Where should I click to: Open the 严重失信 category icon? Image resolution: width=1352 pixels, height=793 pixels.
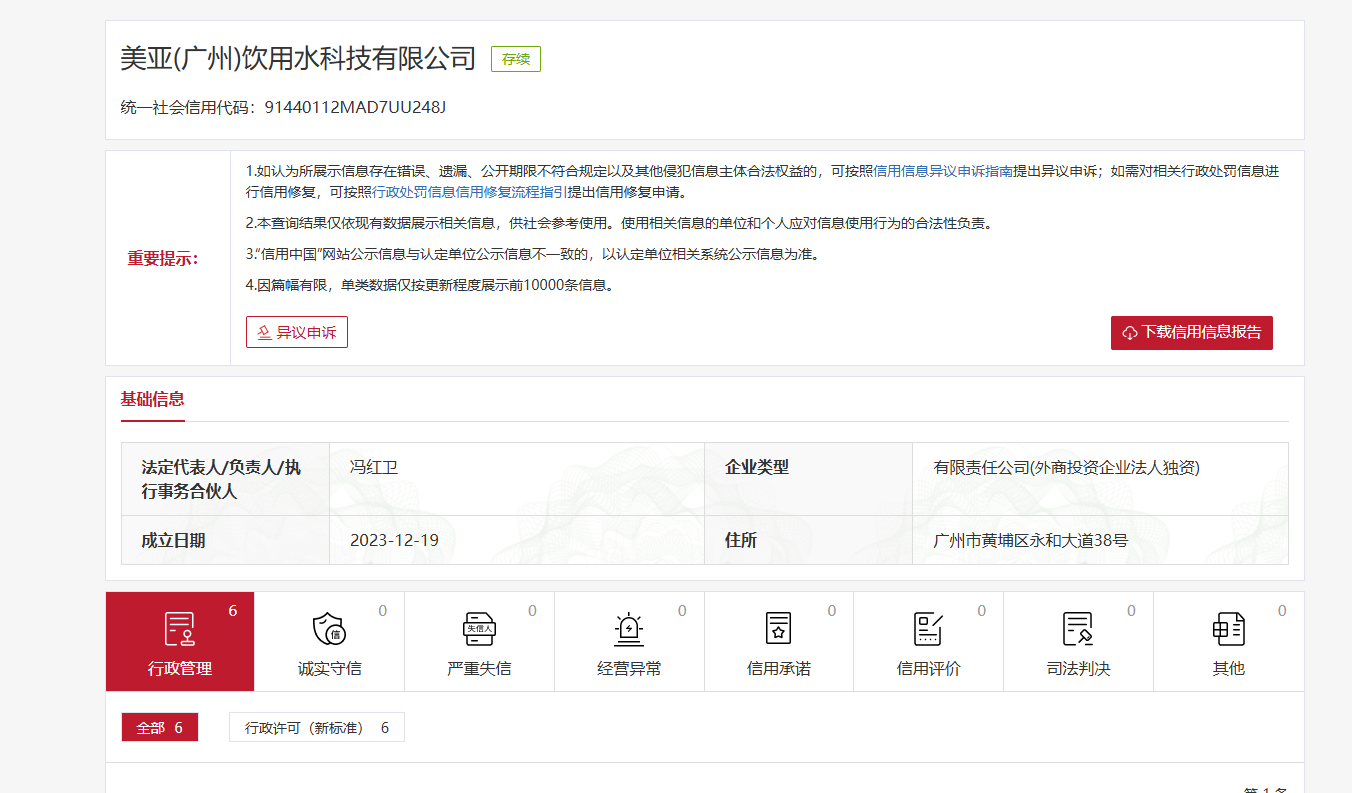479,629
